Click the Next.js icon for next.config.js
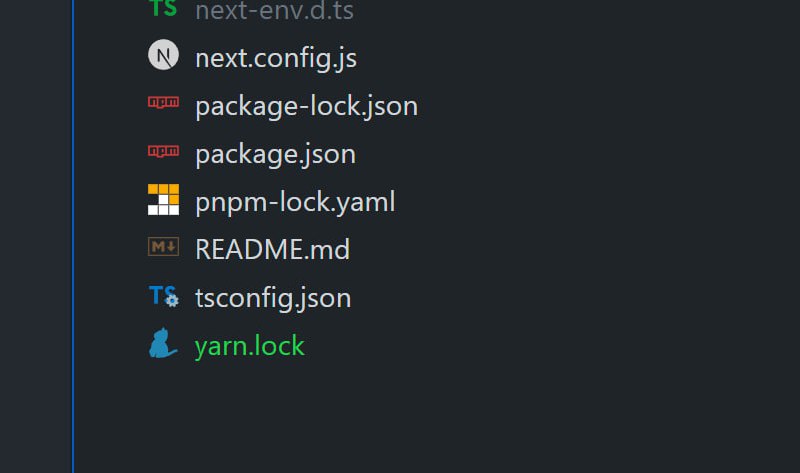The image size is (800, 473). [x=163, y=57]
